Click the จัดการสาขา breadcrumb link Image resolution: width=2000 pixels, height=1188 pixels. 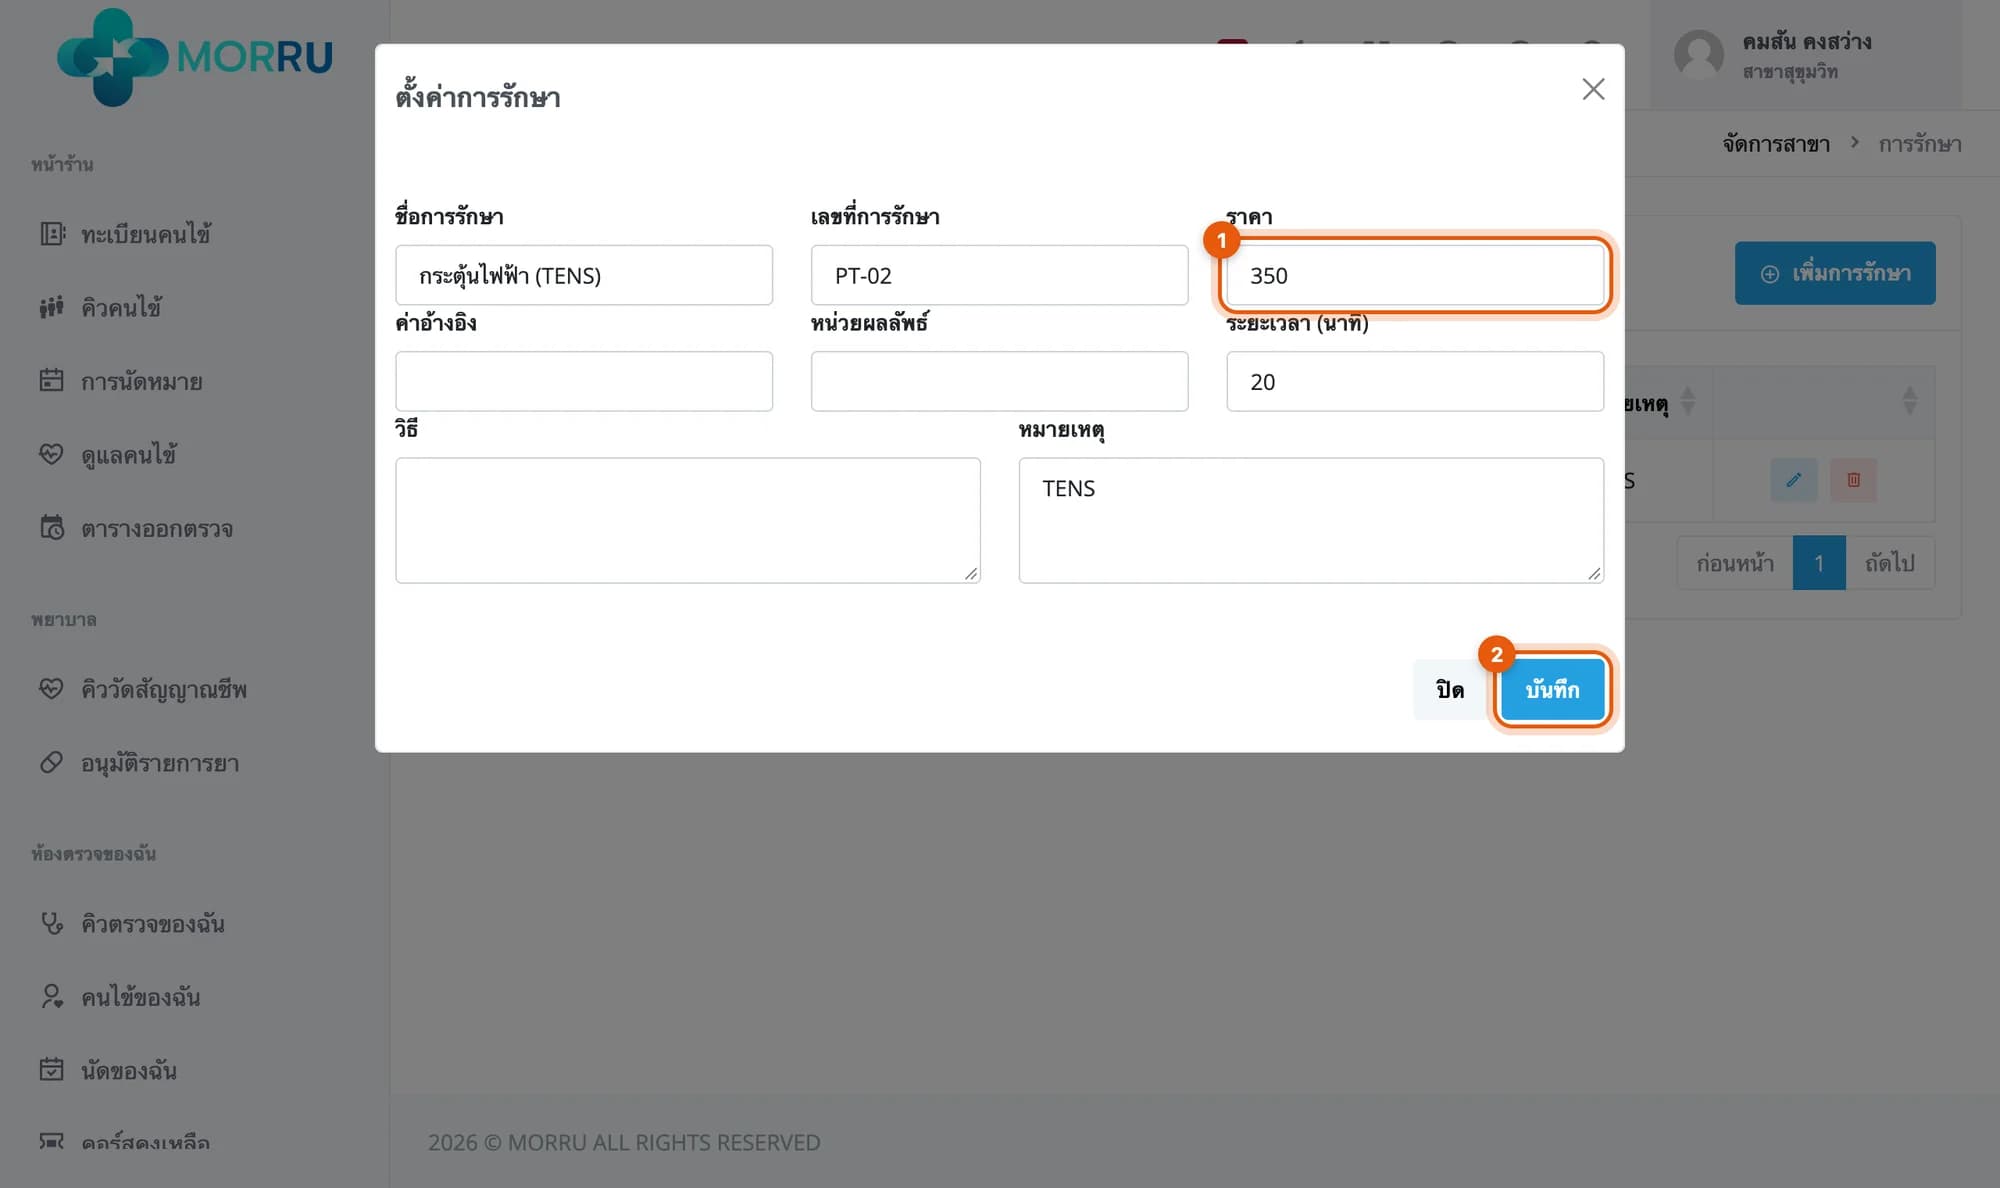coord(1776,144)
